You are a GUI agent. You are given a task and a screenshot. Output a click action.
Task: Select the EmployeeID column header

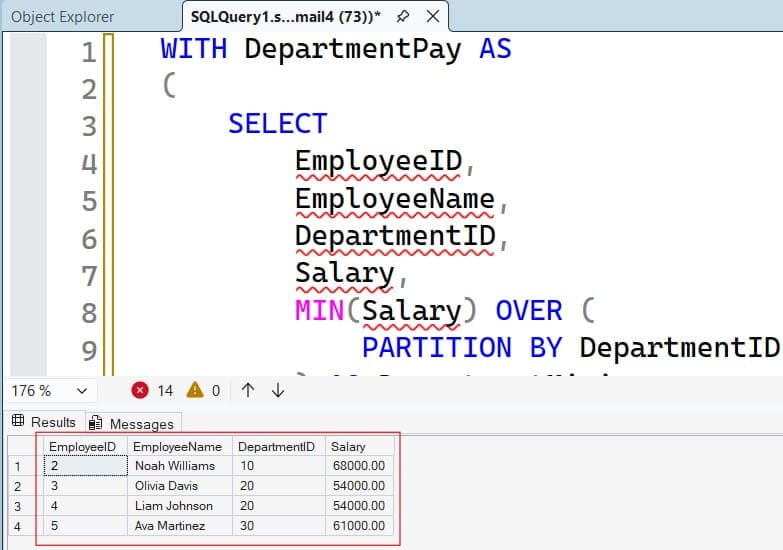click(85, 446)
